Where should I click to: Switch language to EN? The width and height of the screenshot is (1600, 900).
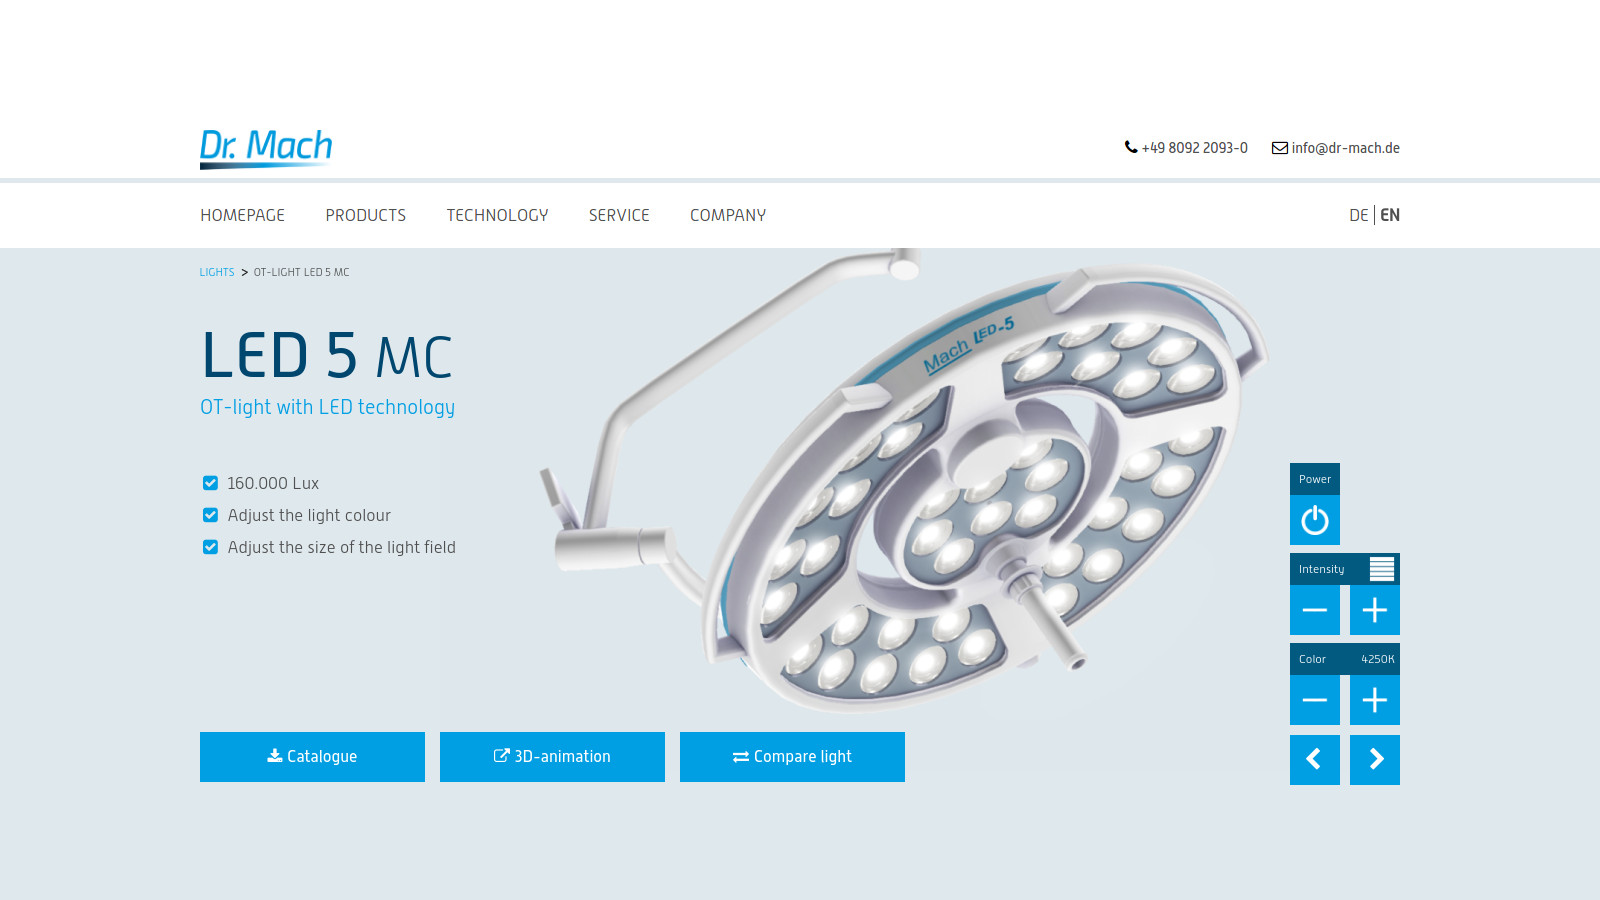1390,215
